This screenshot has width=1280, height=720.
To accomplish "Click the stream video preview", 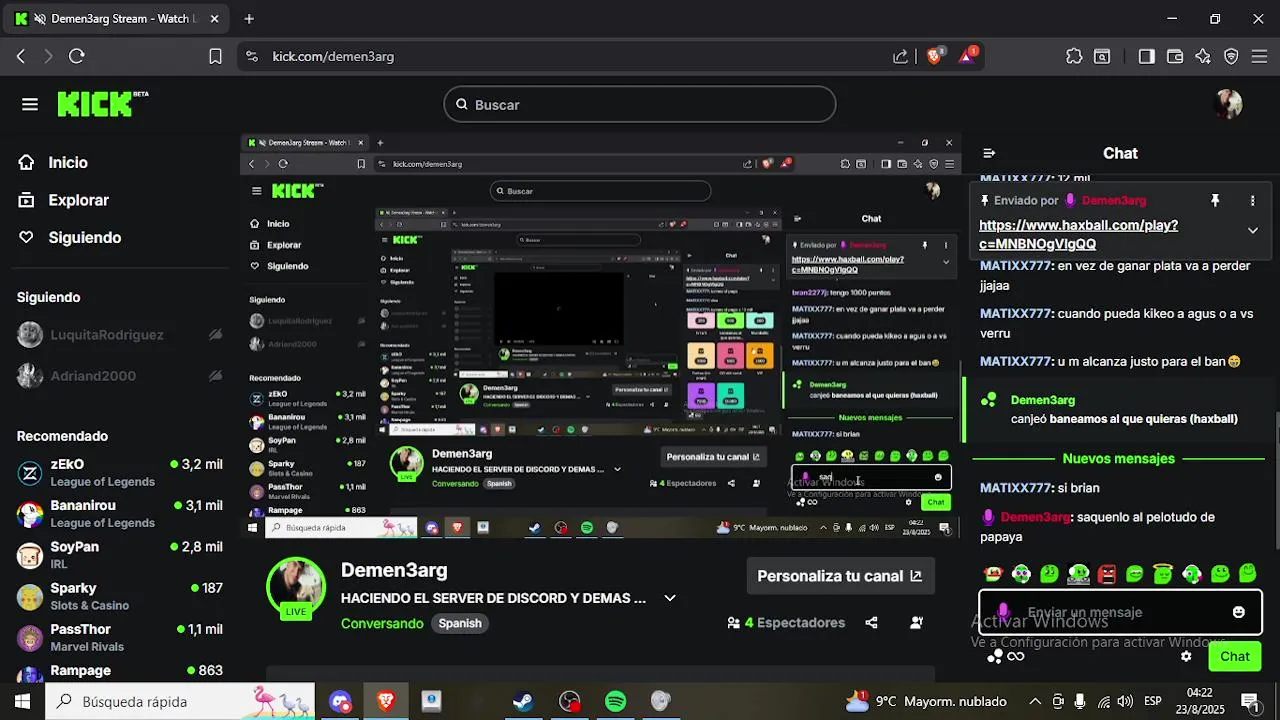I will [x=601, y=336].
